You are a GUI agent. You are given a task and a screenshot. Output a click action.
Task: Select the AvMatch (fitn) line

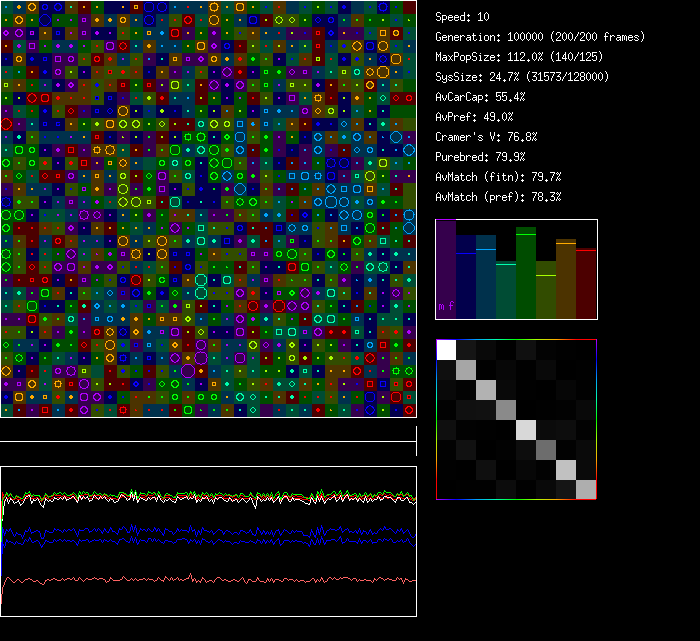(x=498, y=177)
